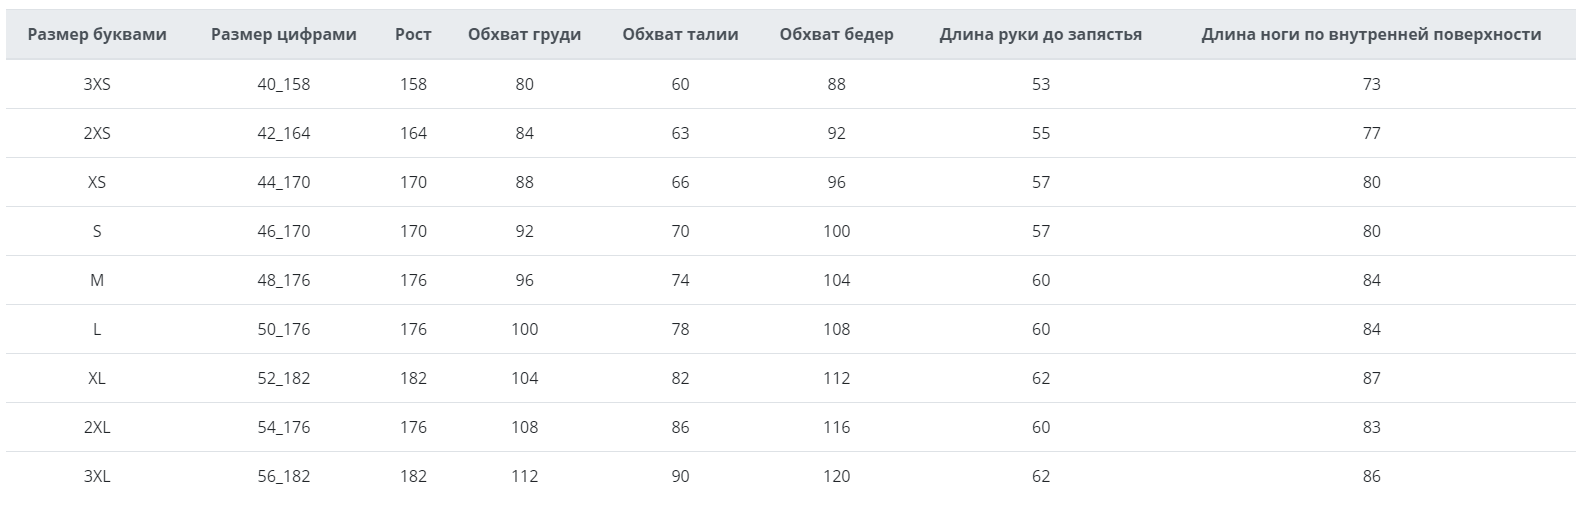Click the numeric size 46_170 cell
Screen dimensions: 1585x506
283,231
